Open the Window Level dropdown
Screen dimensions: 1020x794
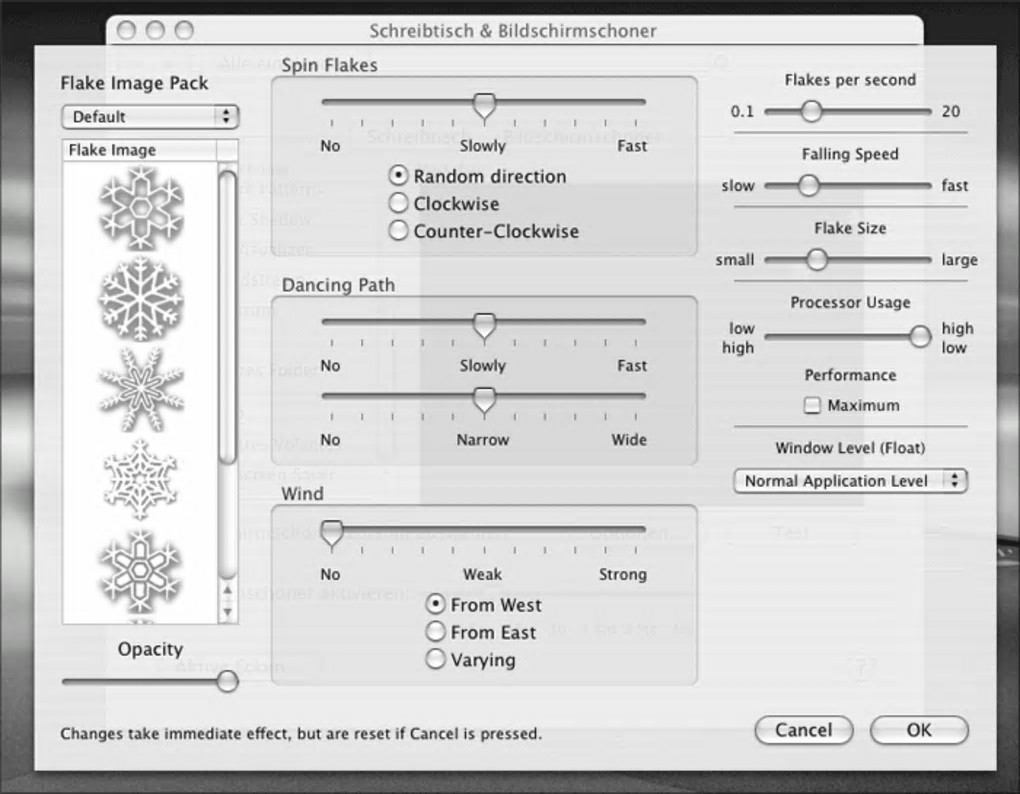tap(850, 481)
